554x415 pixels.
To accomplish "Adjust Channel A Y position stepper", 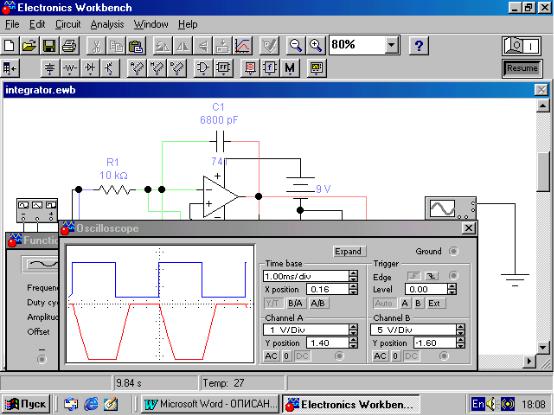I will click(x=353, y=343).
